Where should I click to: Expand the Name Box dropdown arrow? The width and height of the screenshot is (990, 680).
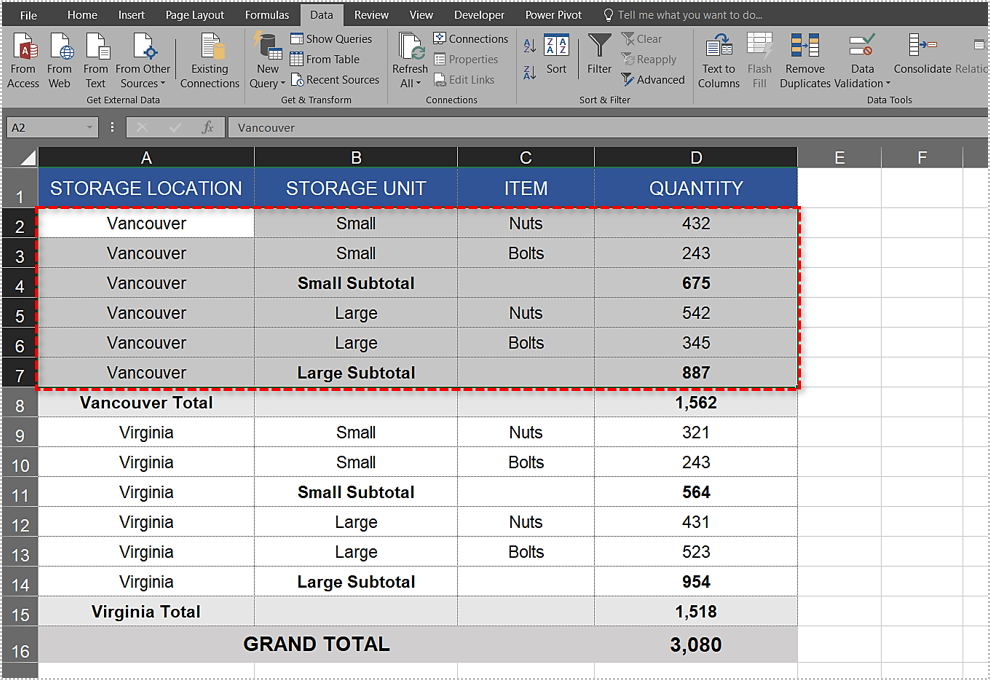click(90, 128)
